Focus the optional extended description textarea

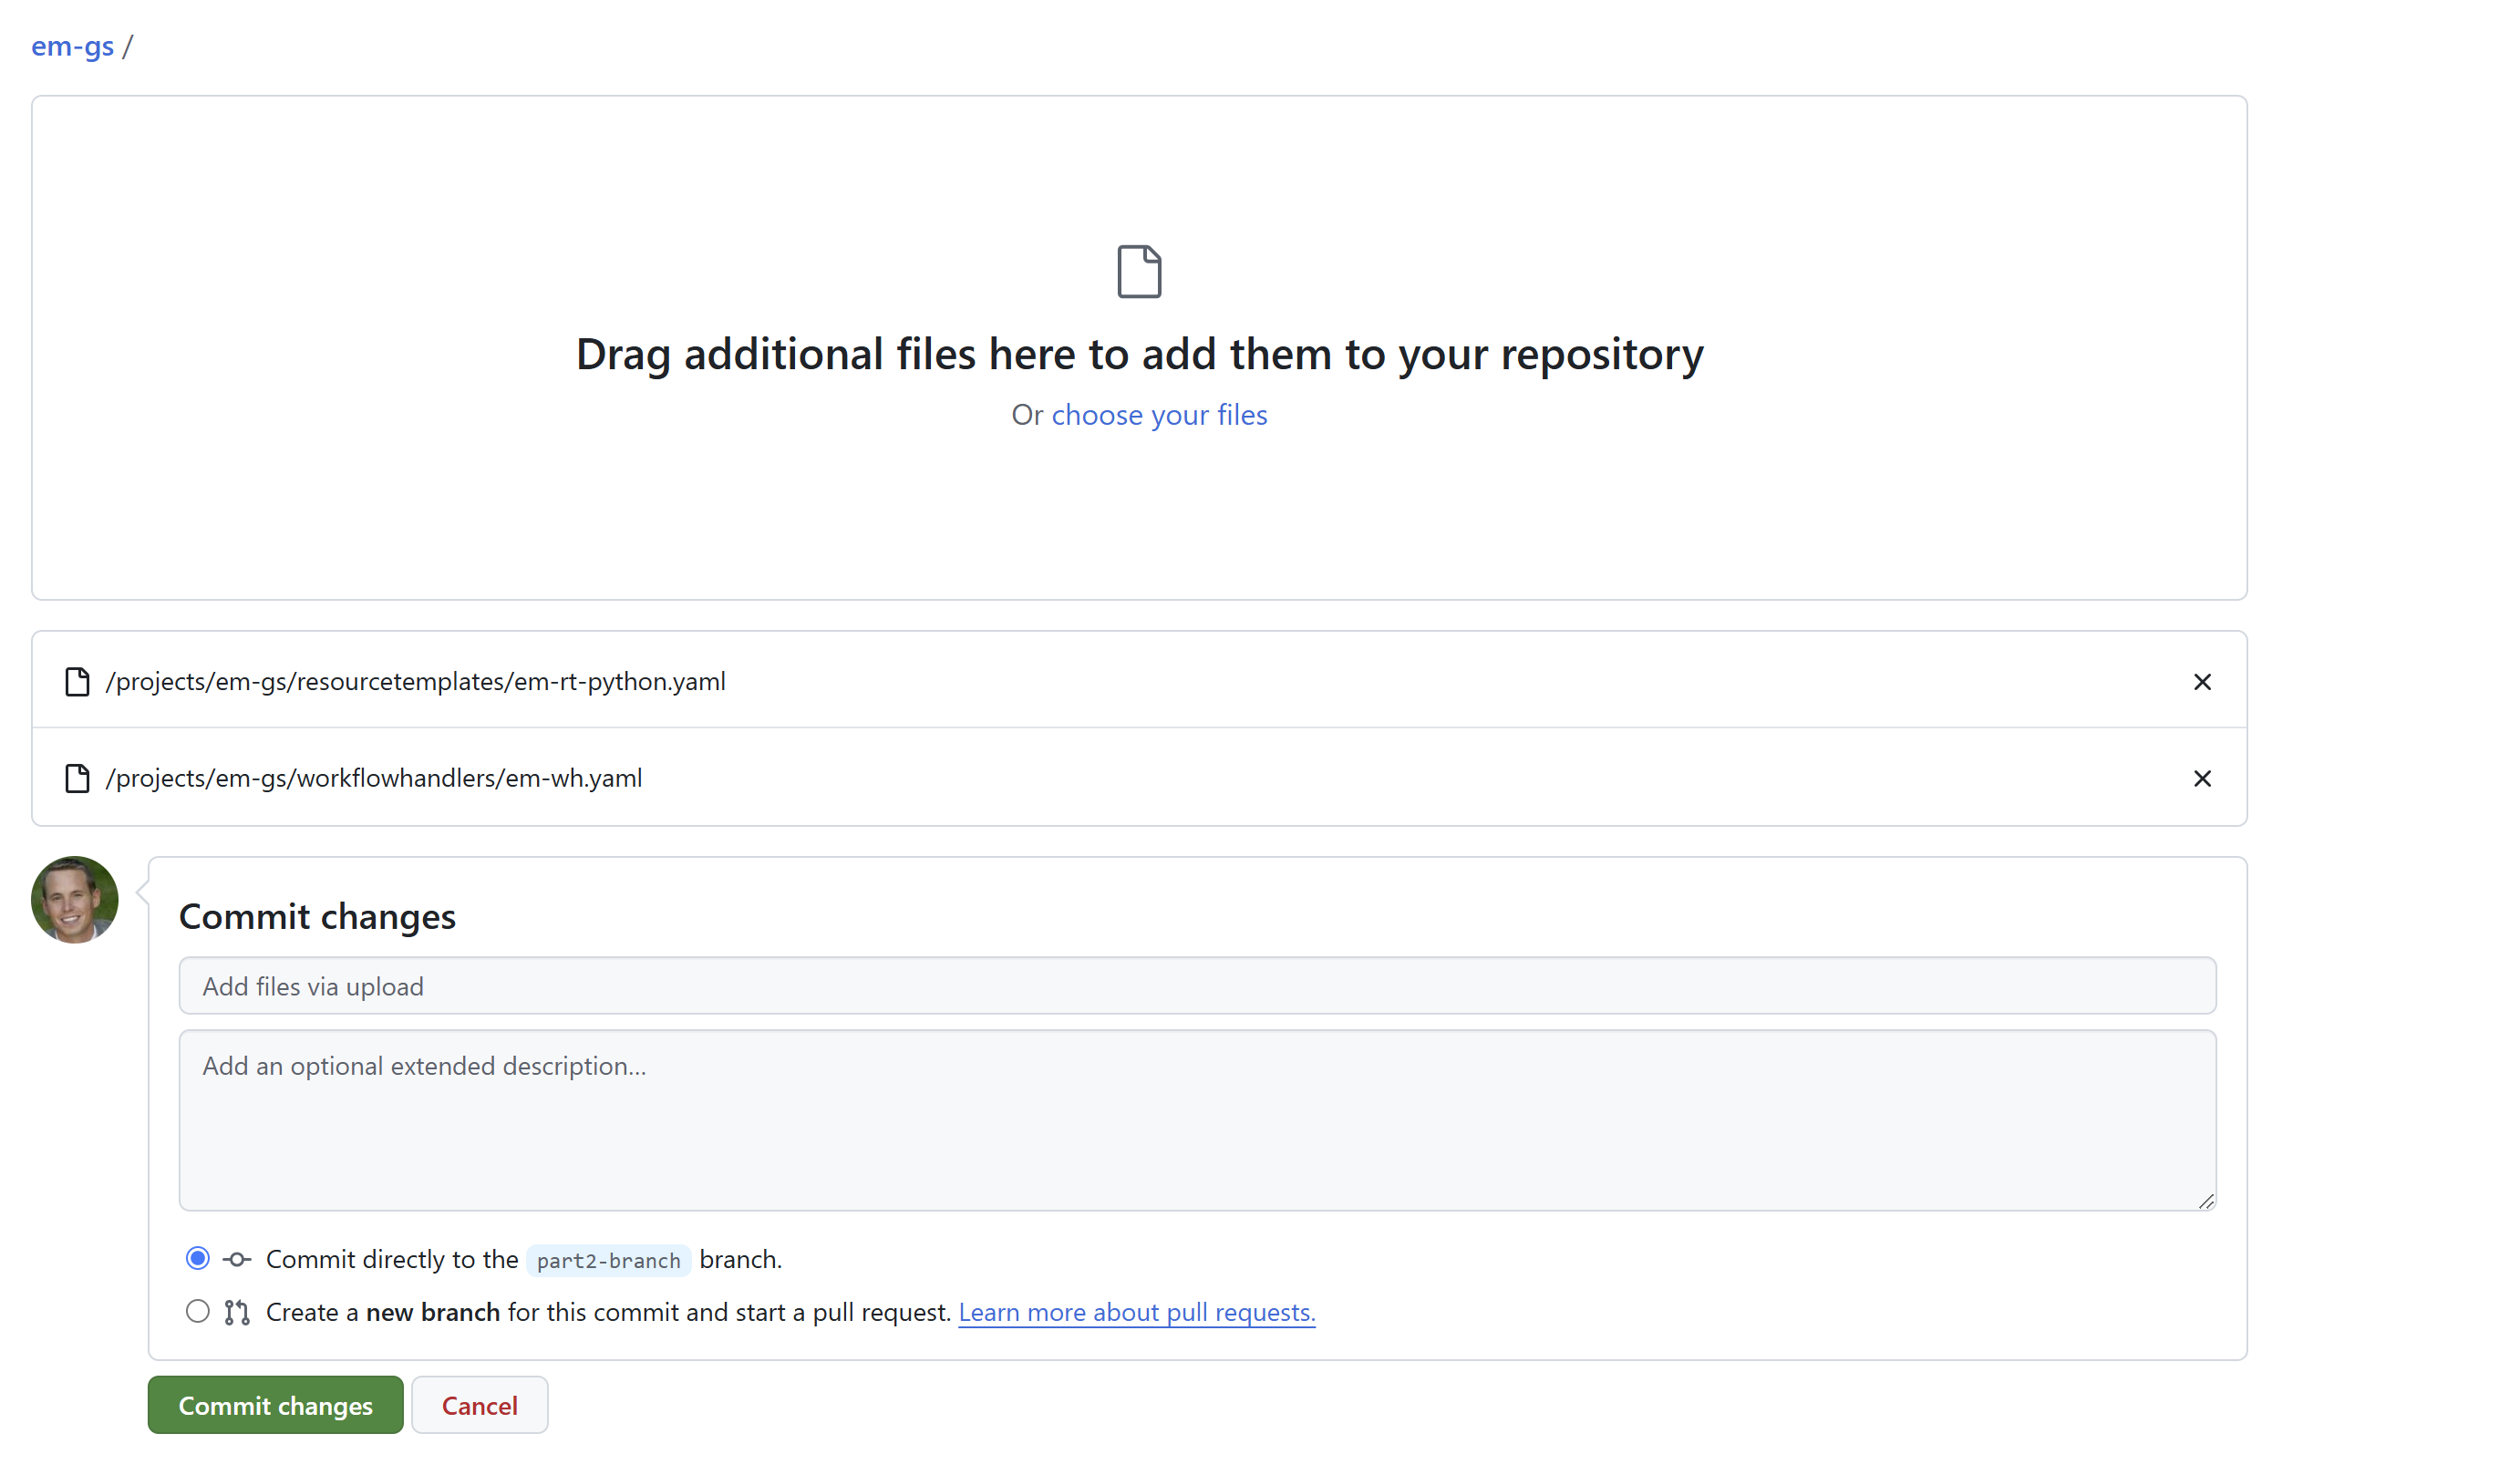tap(1196, 1120)
